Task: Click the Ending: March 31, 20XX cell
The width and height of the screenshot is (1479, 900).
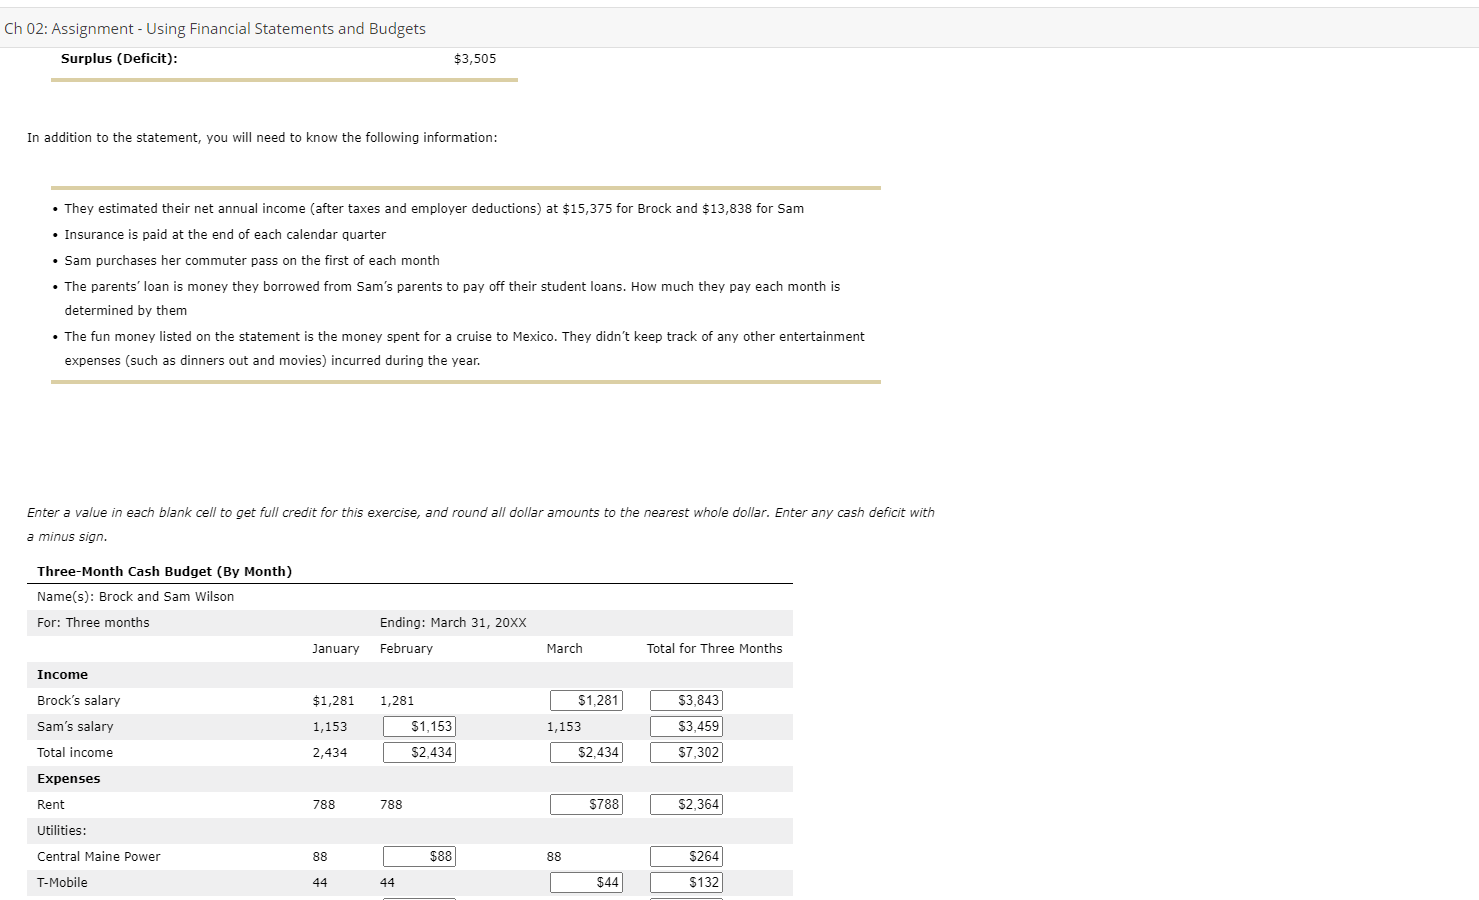Action: coord(453,622)
